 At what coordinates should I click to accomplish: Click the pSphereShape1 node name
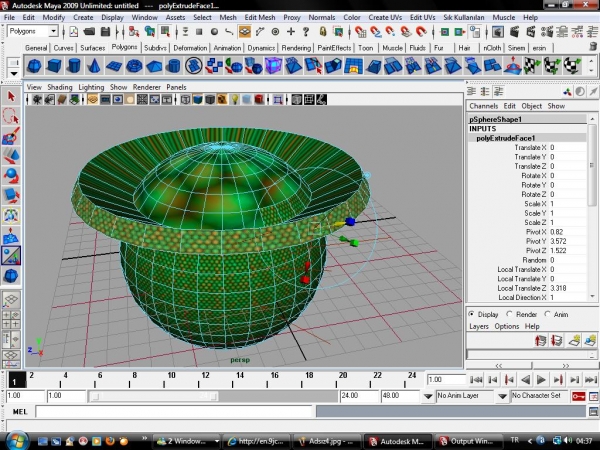tap(495, 119)
